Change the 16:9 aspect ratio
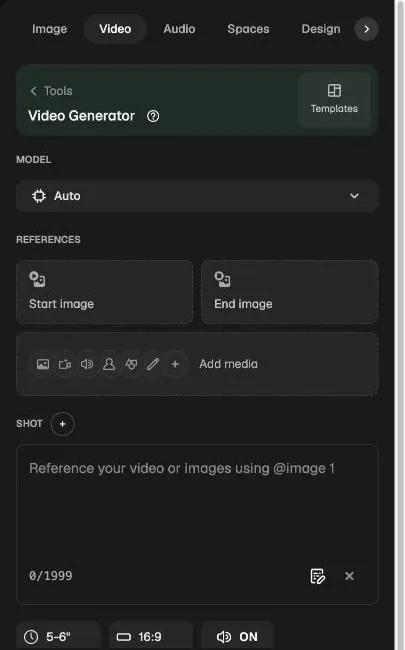The height and width of the screenshot is (650, 405). (x=151, y=636)
